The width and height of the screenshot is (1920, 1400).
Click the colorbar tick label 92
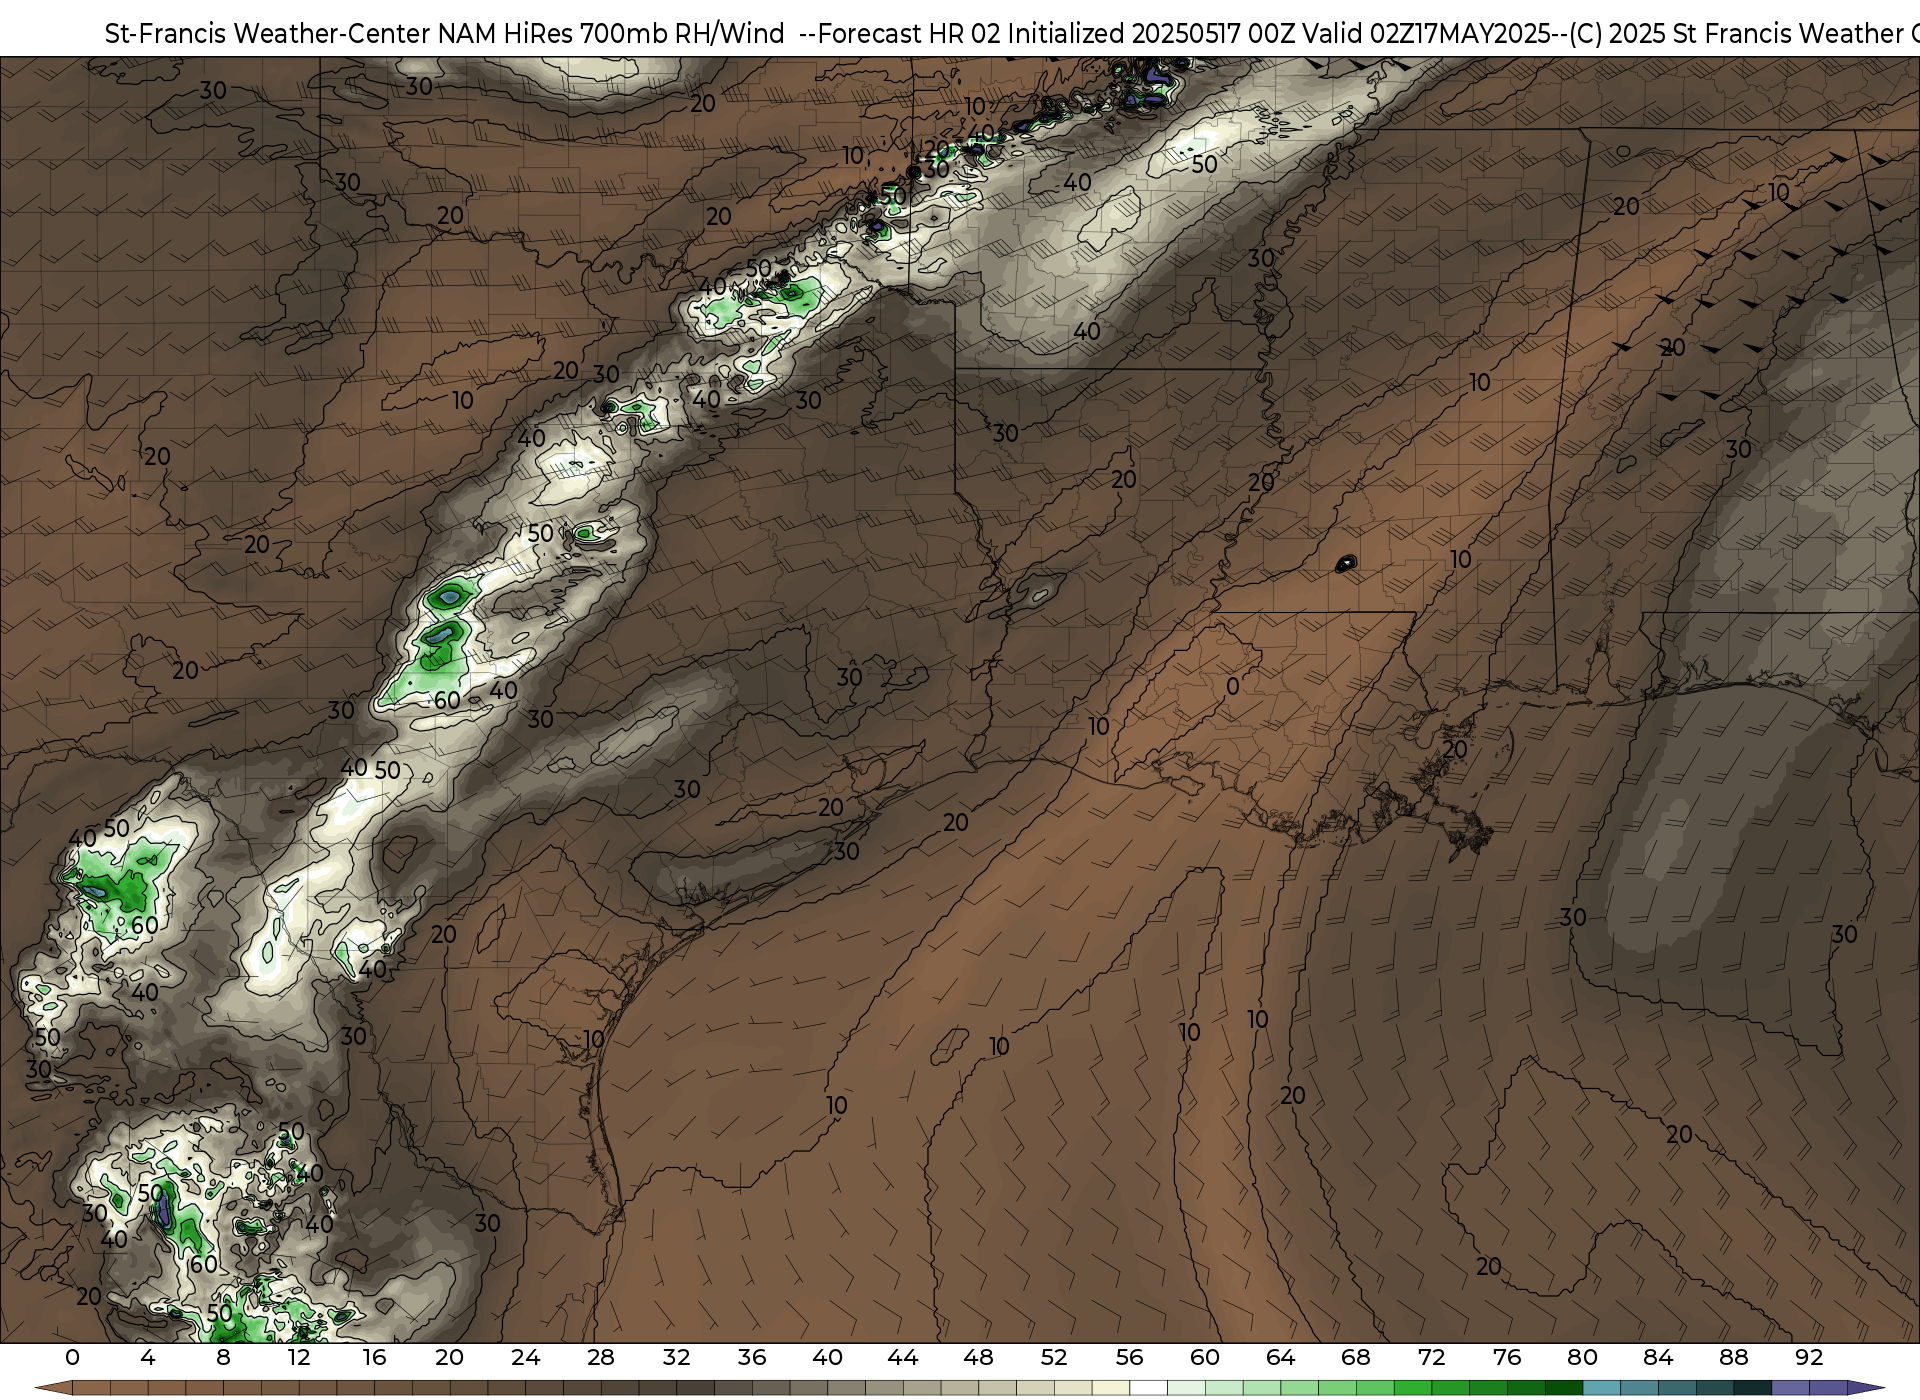click(1809, 1357)
